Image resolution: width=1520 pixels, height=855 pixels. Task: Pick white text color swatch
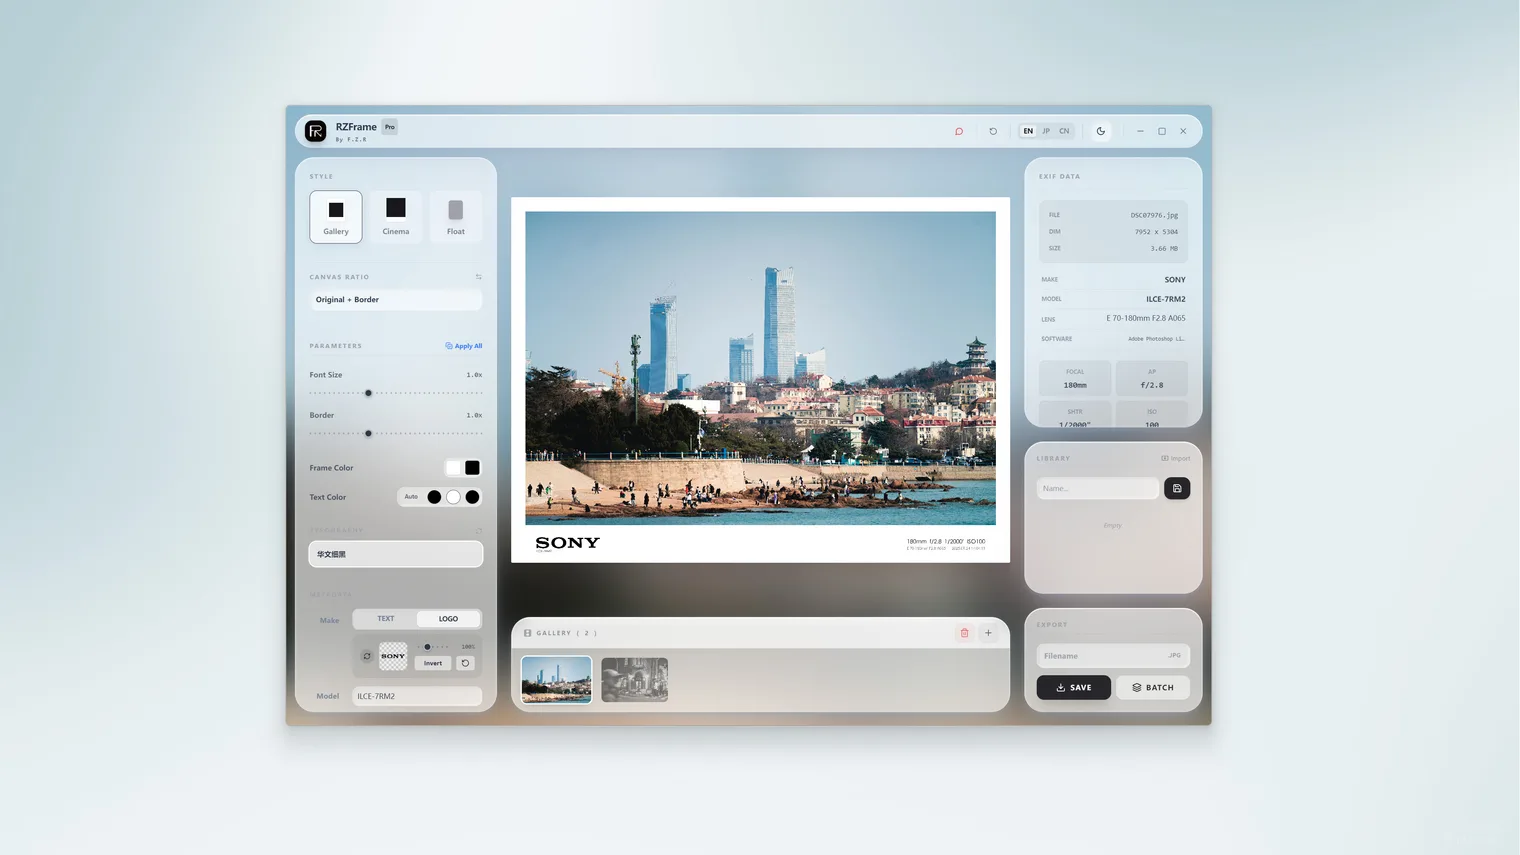453,497
